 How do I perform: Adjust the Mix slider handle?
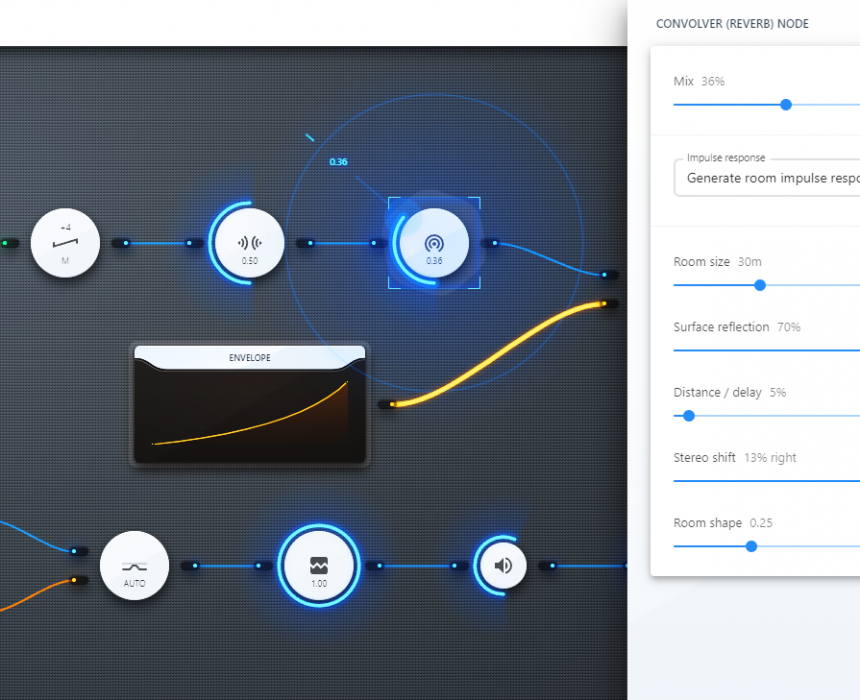[786, 104]
